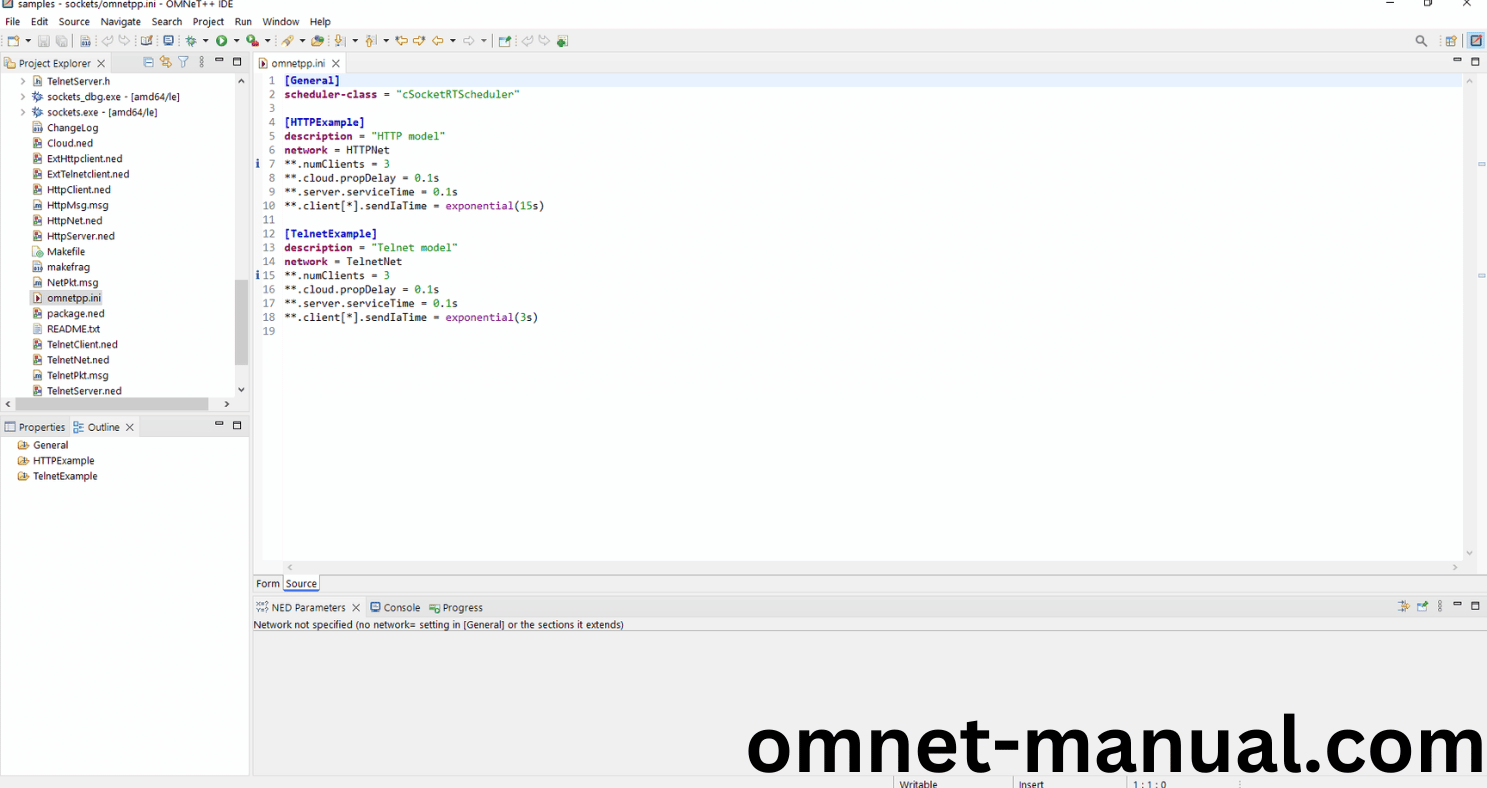Maximize the Outline panel
This screenshot has height=788, width=1487.
point(237,426)
